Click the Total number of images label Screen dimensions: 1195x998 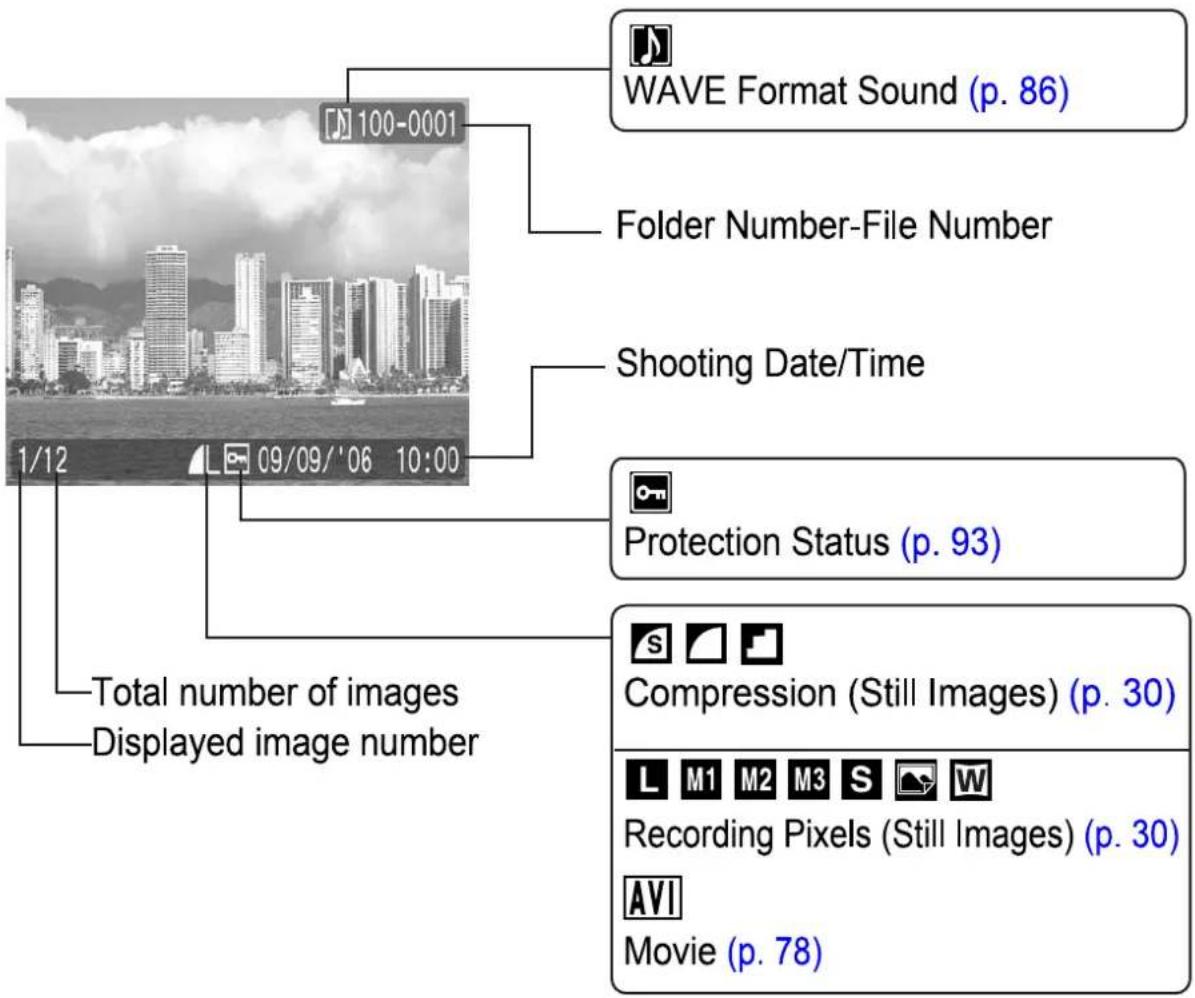pyautogui.click(x=275, y=693)
